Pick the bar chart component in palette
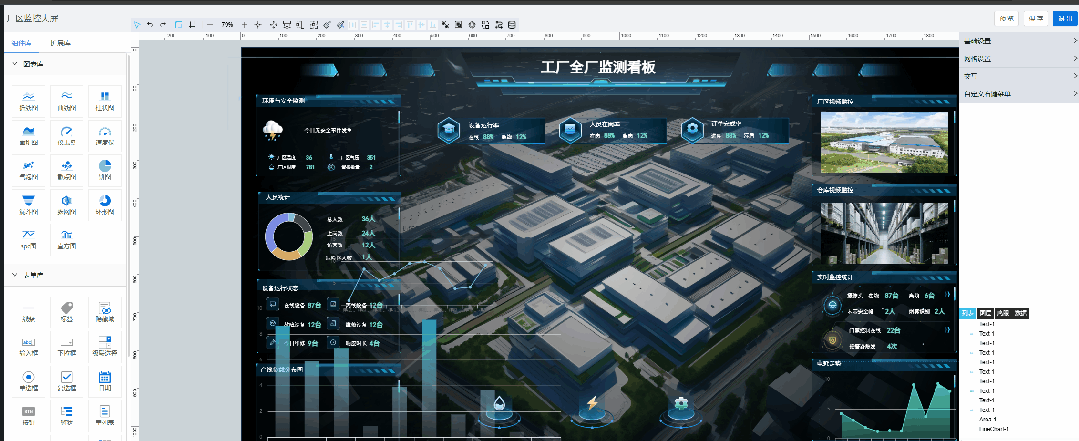 [105, 100]
